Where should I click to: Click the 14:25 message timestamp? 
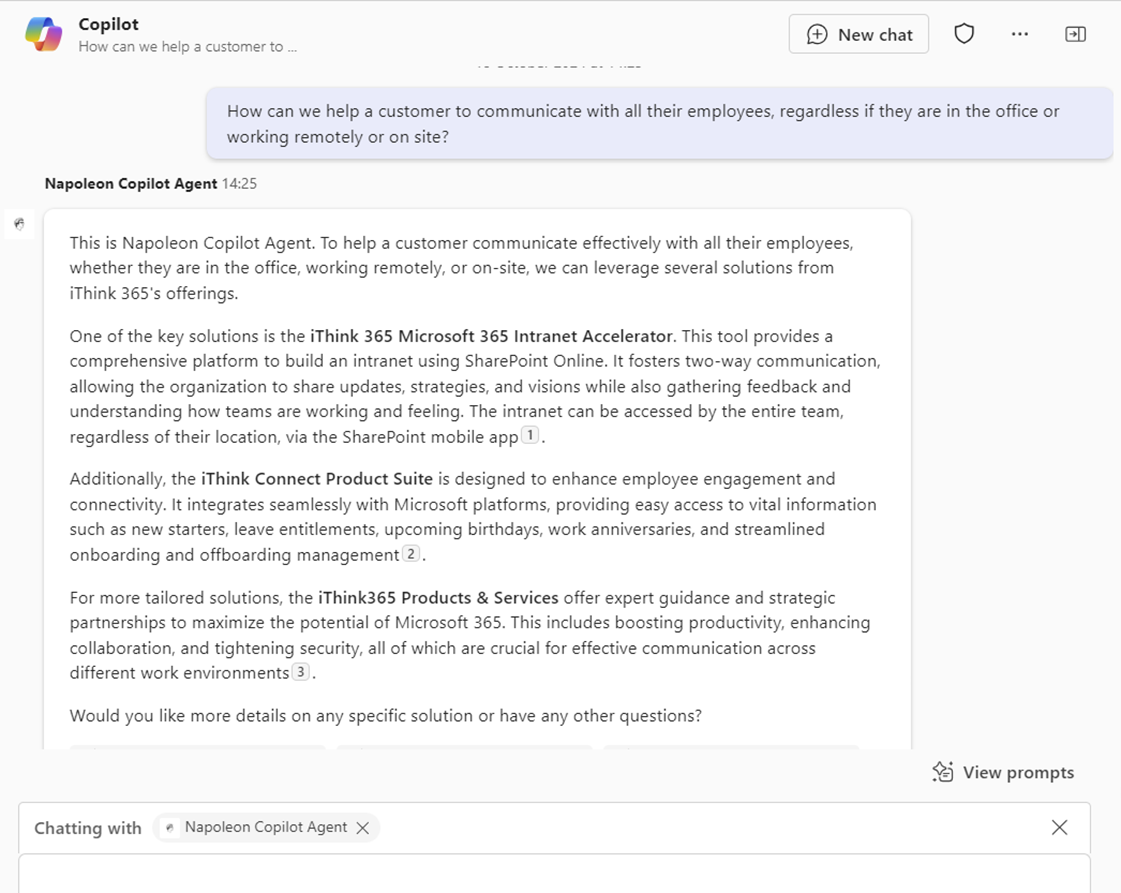[x=239, y=184]
